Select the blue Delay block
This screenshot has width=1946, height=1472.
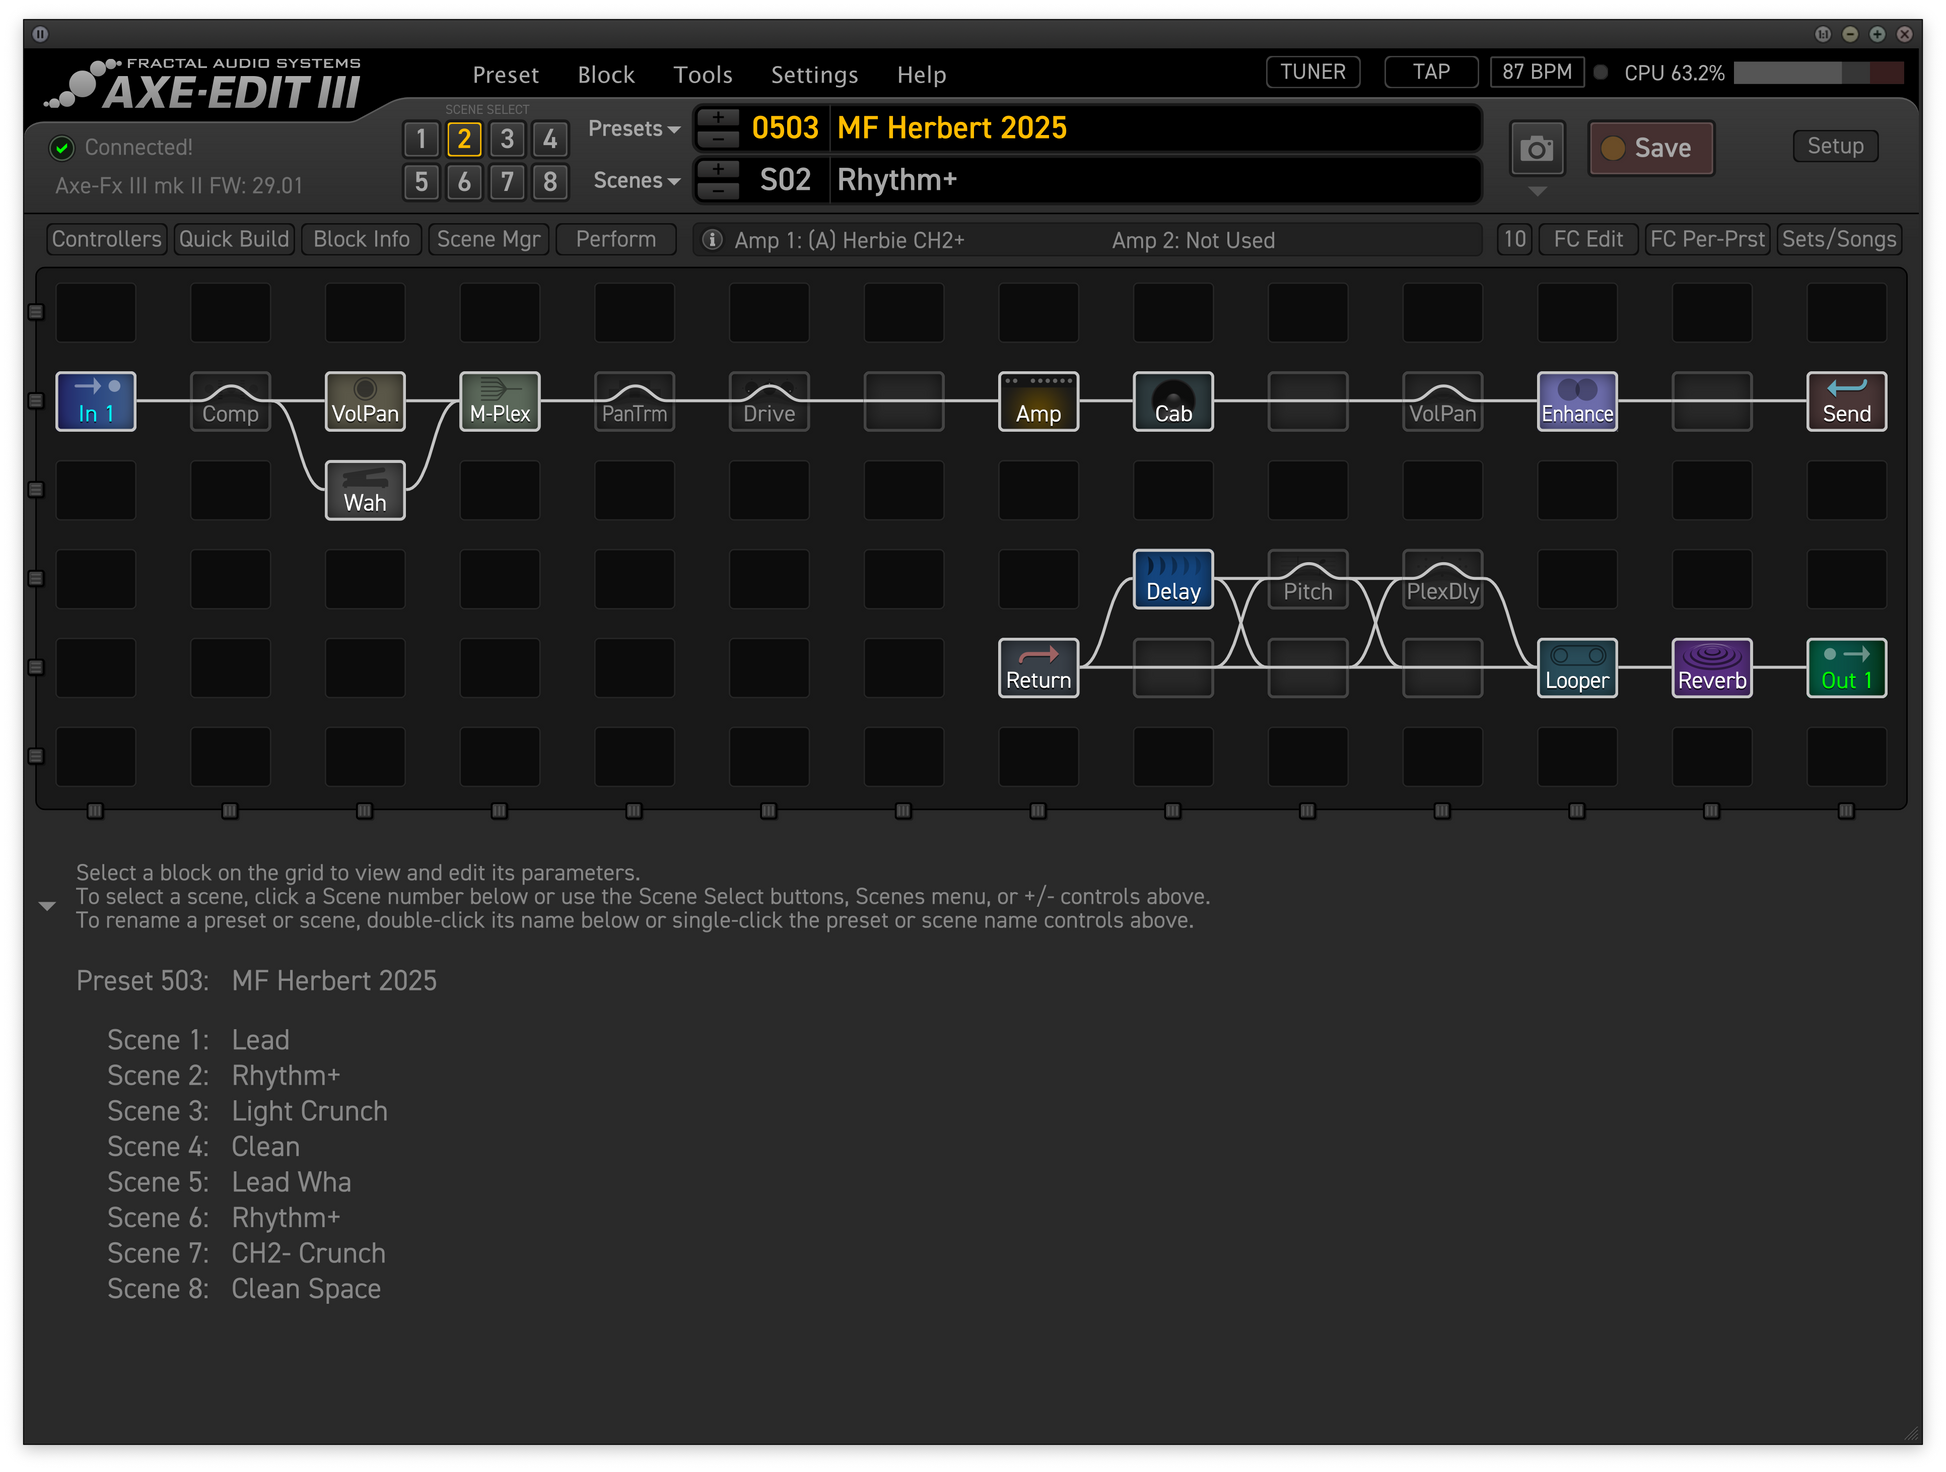pos(1172,579)
